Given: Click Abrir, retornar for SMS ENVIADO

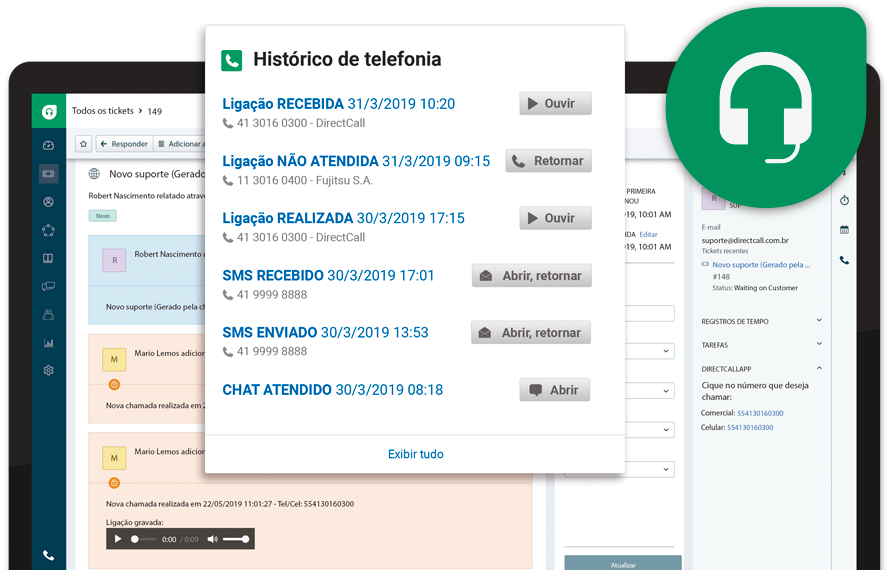Looking at the screenshot, I should pos(531,332).
